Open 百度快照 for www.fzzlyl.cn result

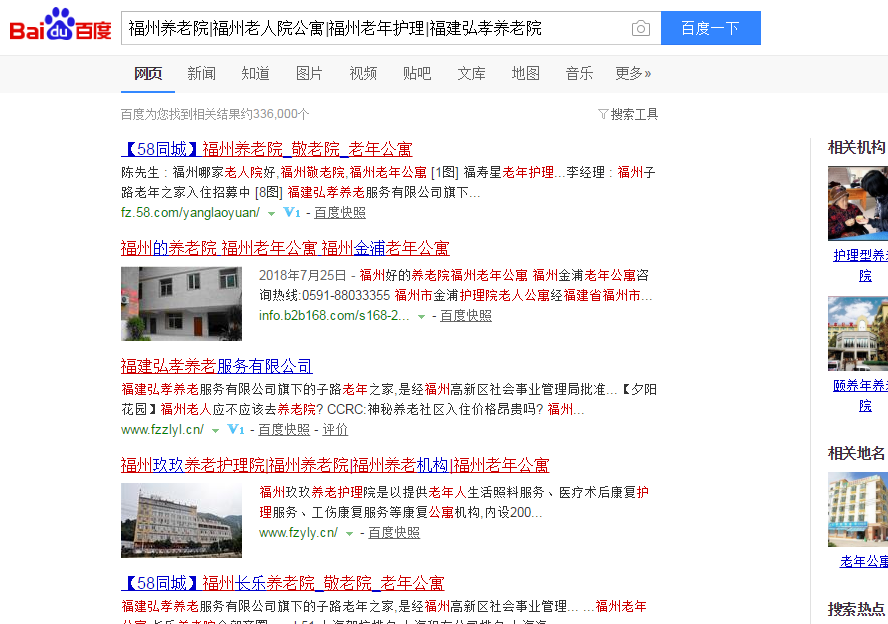pyautogui.click(x=284, y=430)
